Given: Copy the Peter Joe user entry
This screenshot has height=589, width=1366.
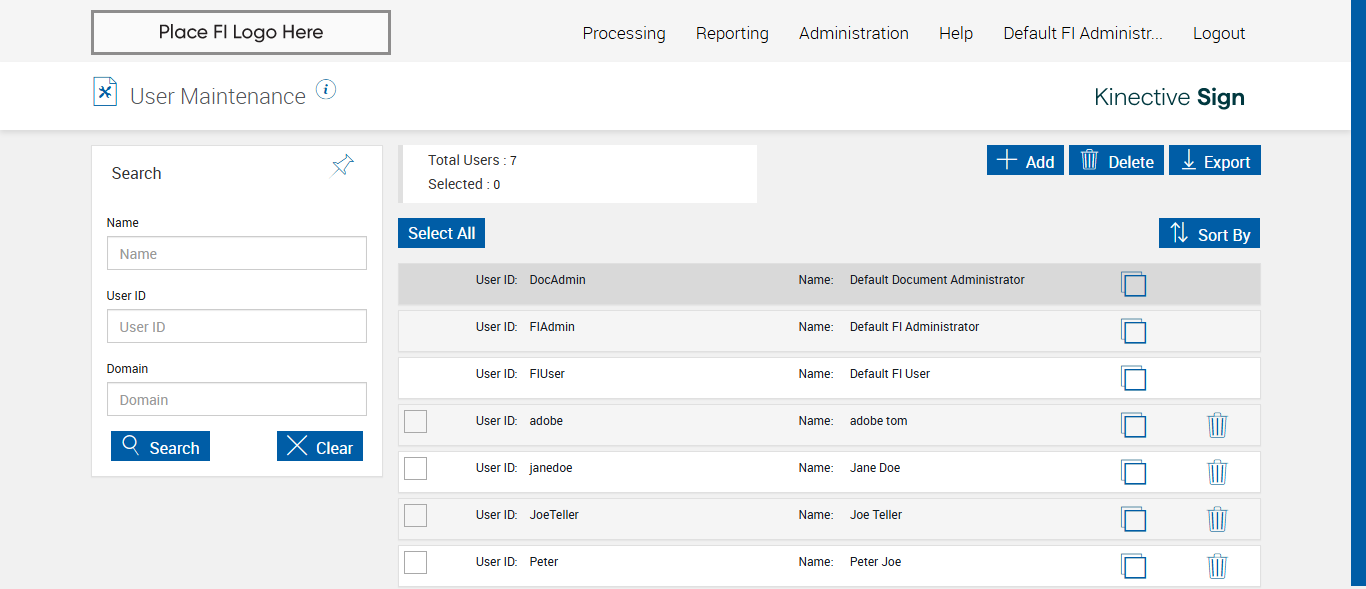Looking at the screenshot, I should [1133, 566].
